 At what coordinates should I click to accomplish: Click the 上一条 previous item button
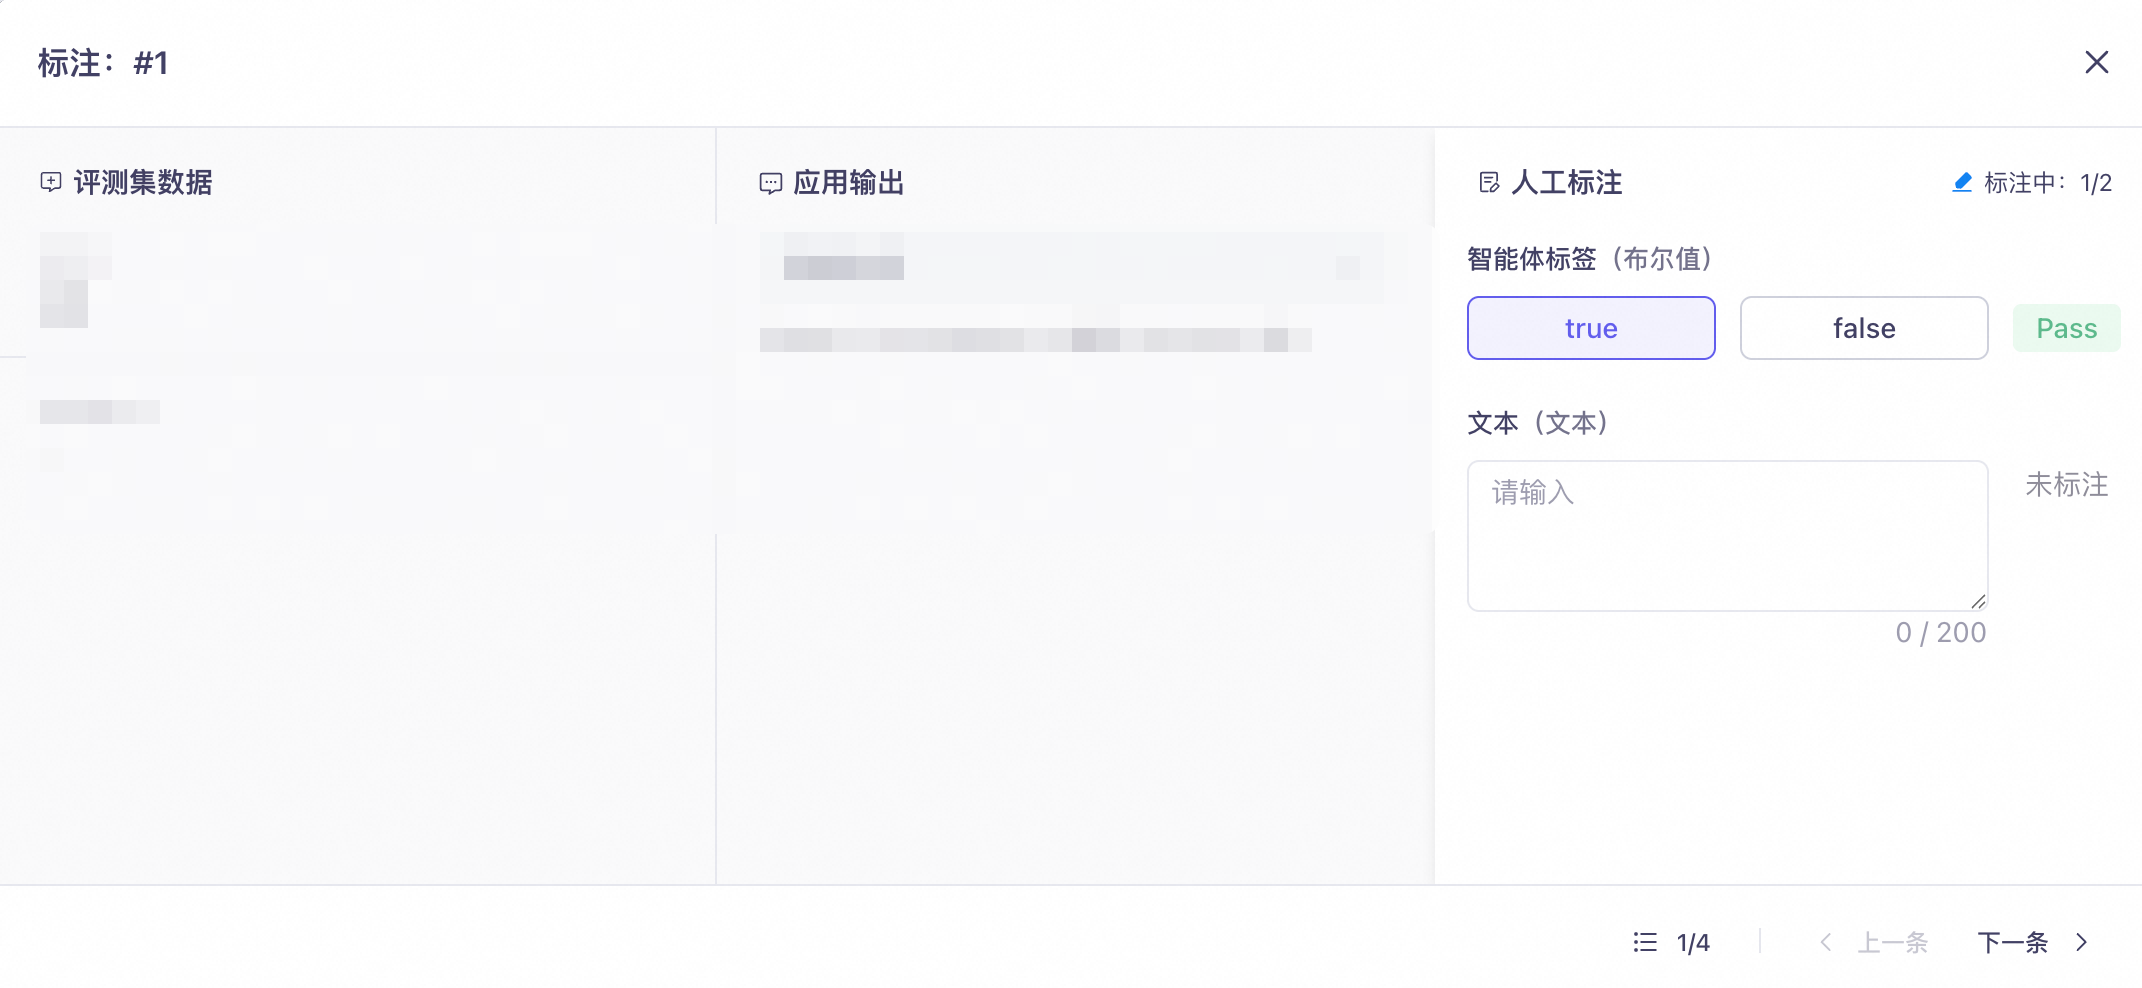coord(1892,942)
